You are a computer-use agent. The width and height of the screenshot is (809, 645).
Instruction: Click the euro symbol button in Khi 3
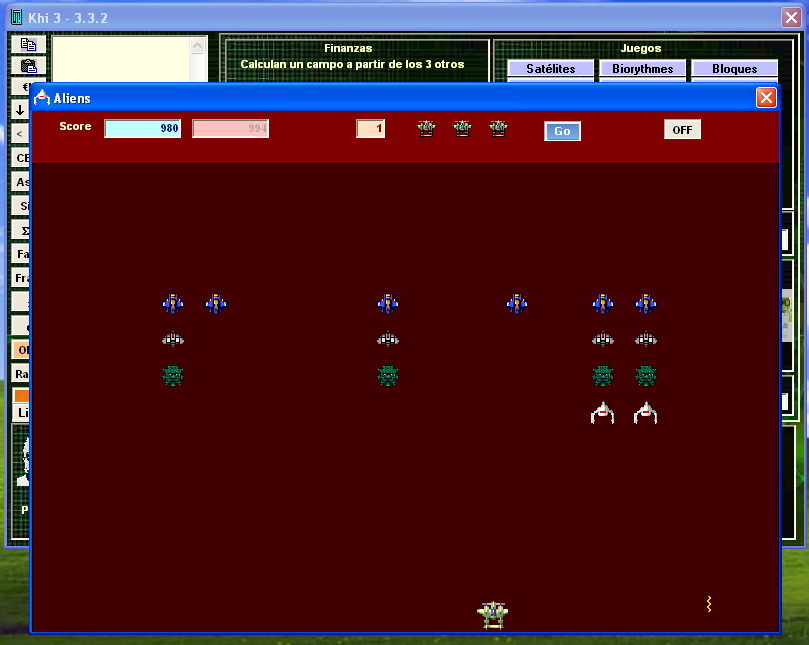click(x=21, y=86)
